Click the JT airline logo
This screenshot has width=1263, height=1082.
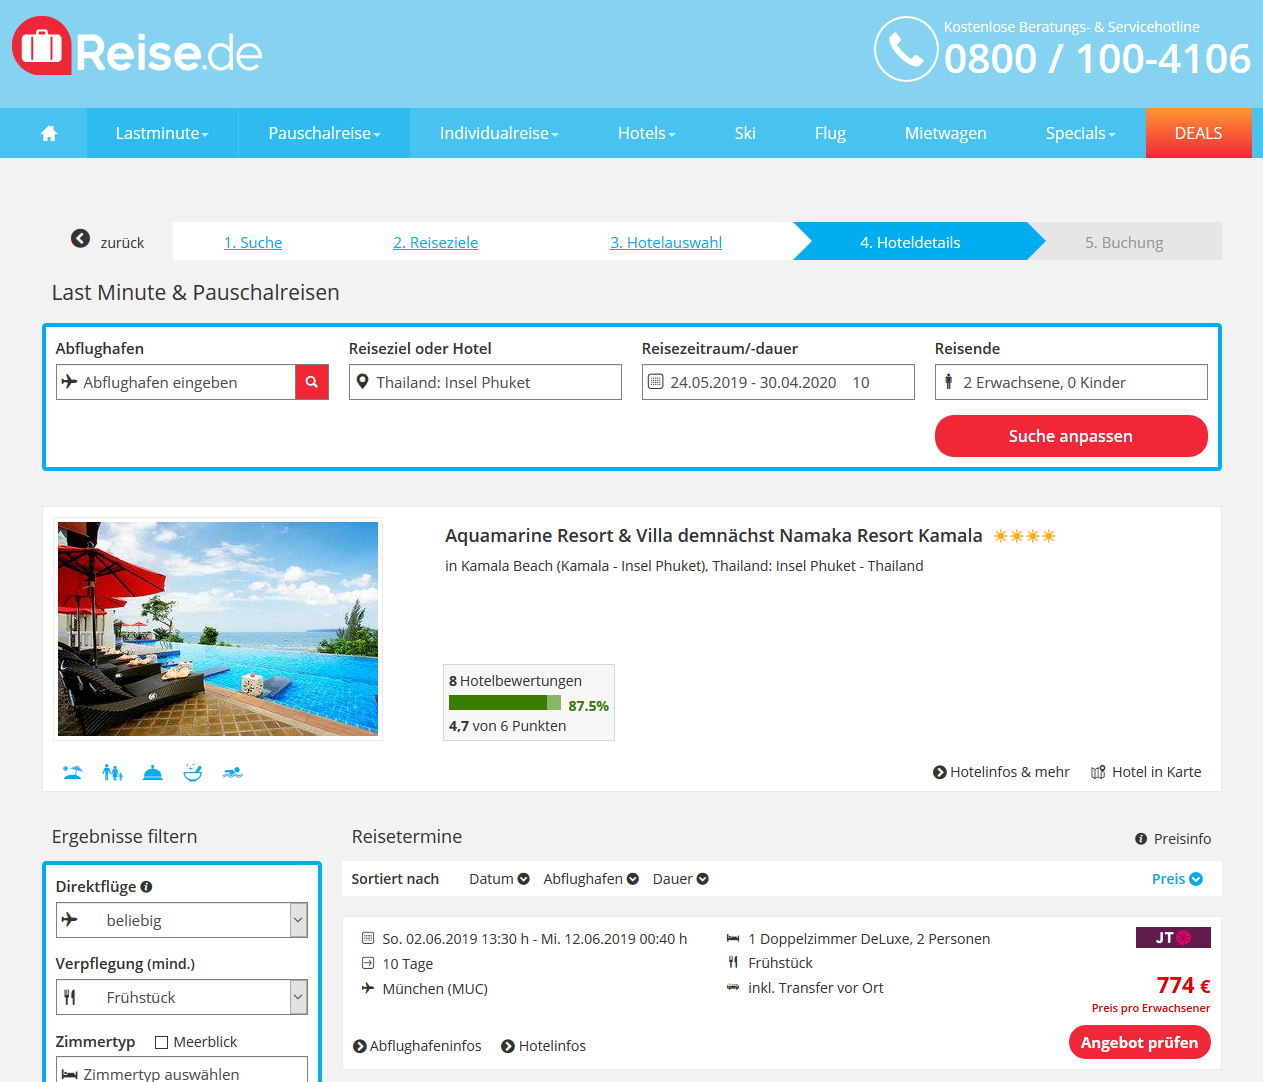tap(1173, 937)
